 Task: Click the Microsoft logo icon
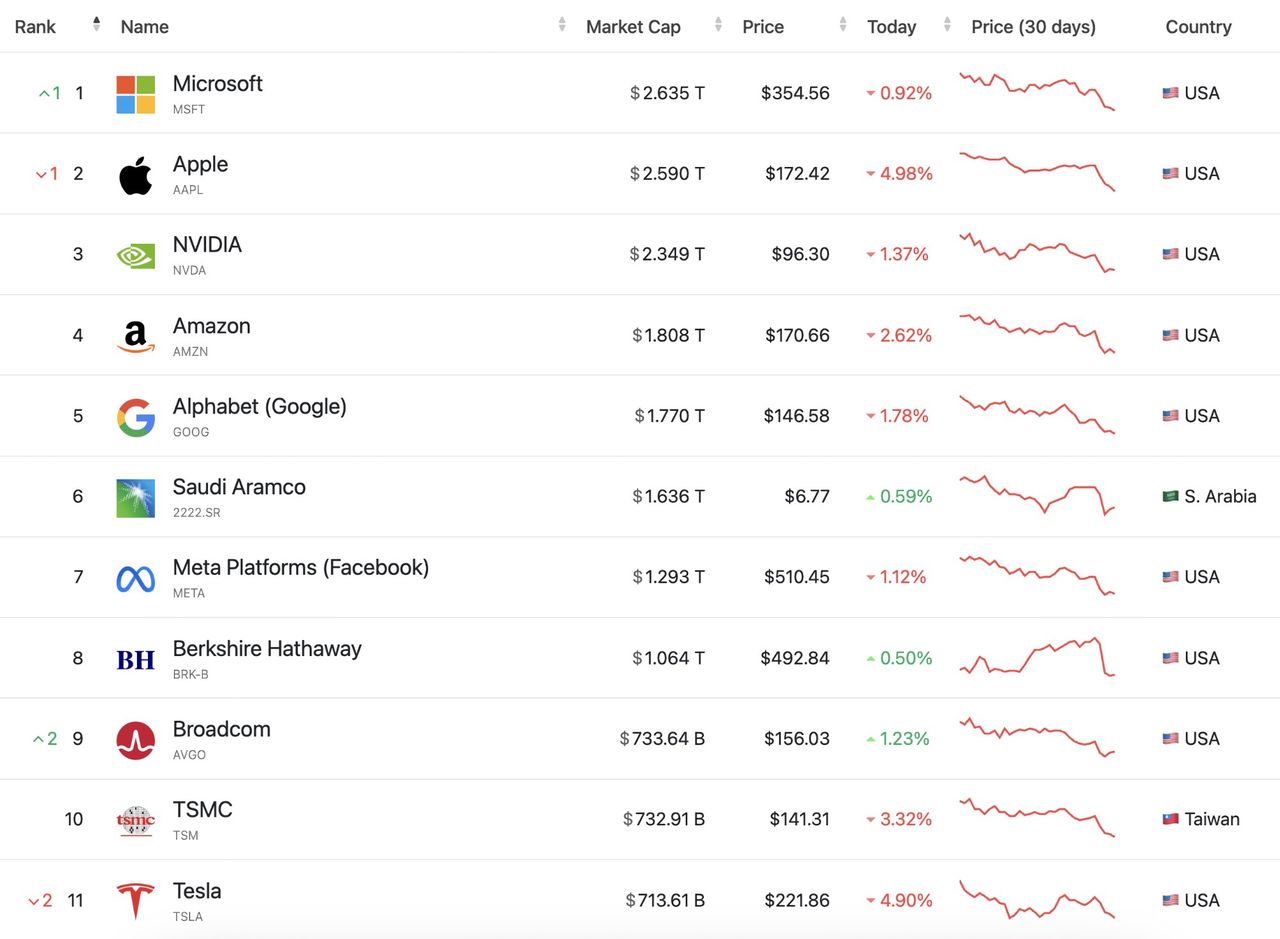[135, 94]
